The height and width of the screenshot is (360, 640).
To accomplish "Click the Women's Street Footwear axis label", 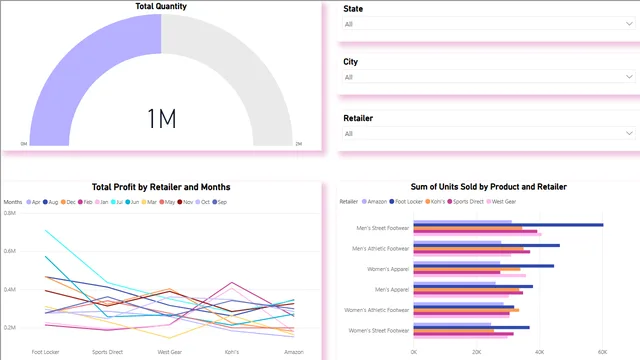I will 379,331.
